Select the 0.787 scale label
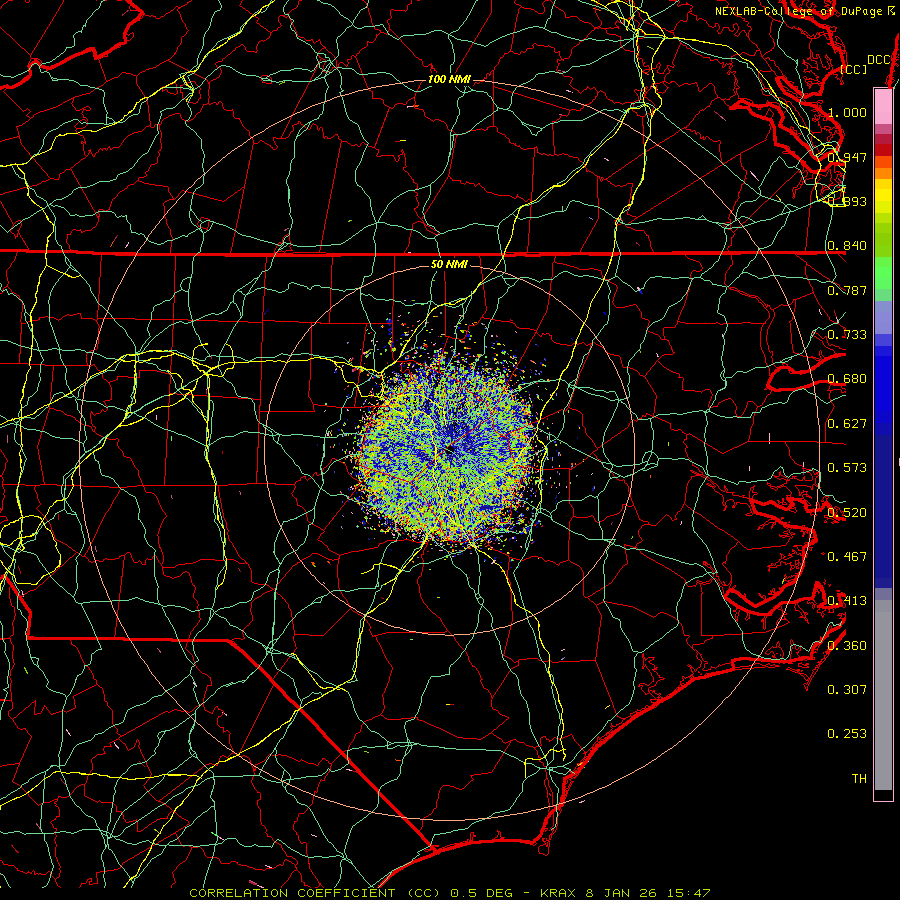Screen dimensions: 900x900 coord(847,290)
